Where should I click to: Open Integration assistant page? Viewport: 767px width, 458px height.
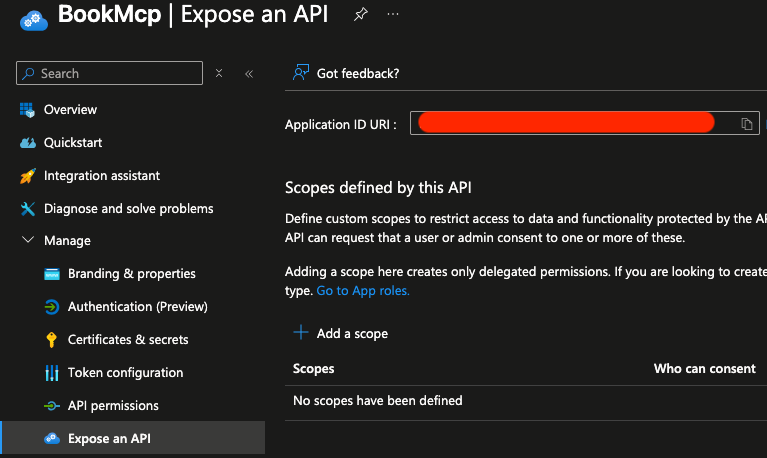pos(102,176)
